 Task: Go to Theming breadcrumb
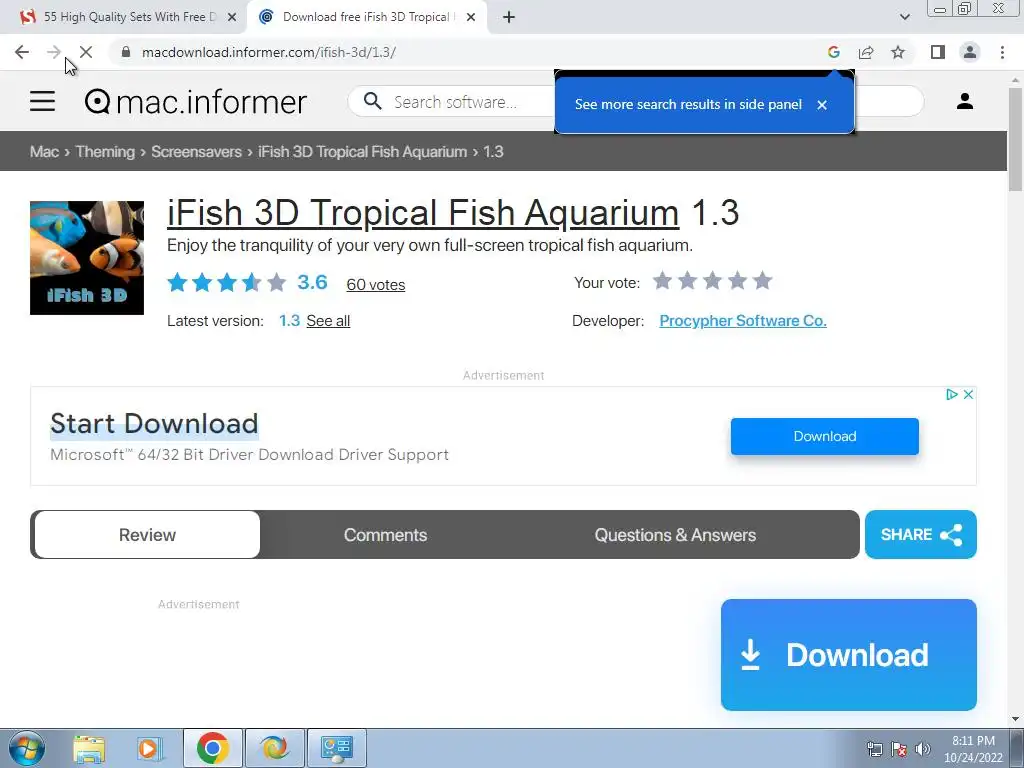tap(105, 152)
